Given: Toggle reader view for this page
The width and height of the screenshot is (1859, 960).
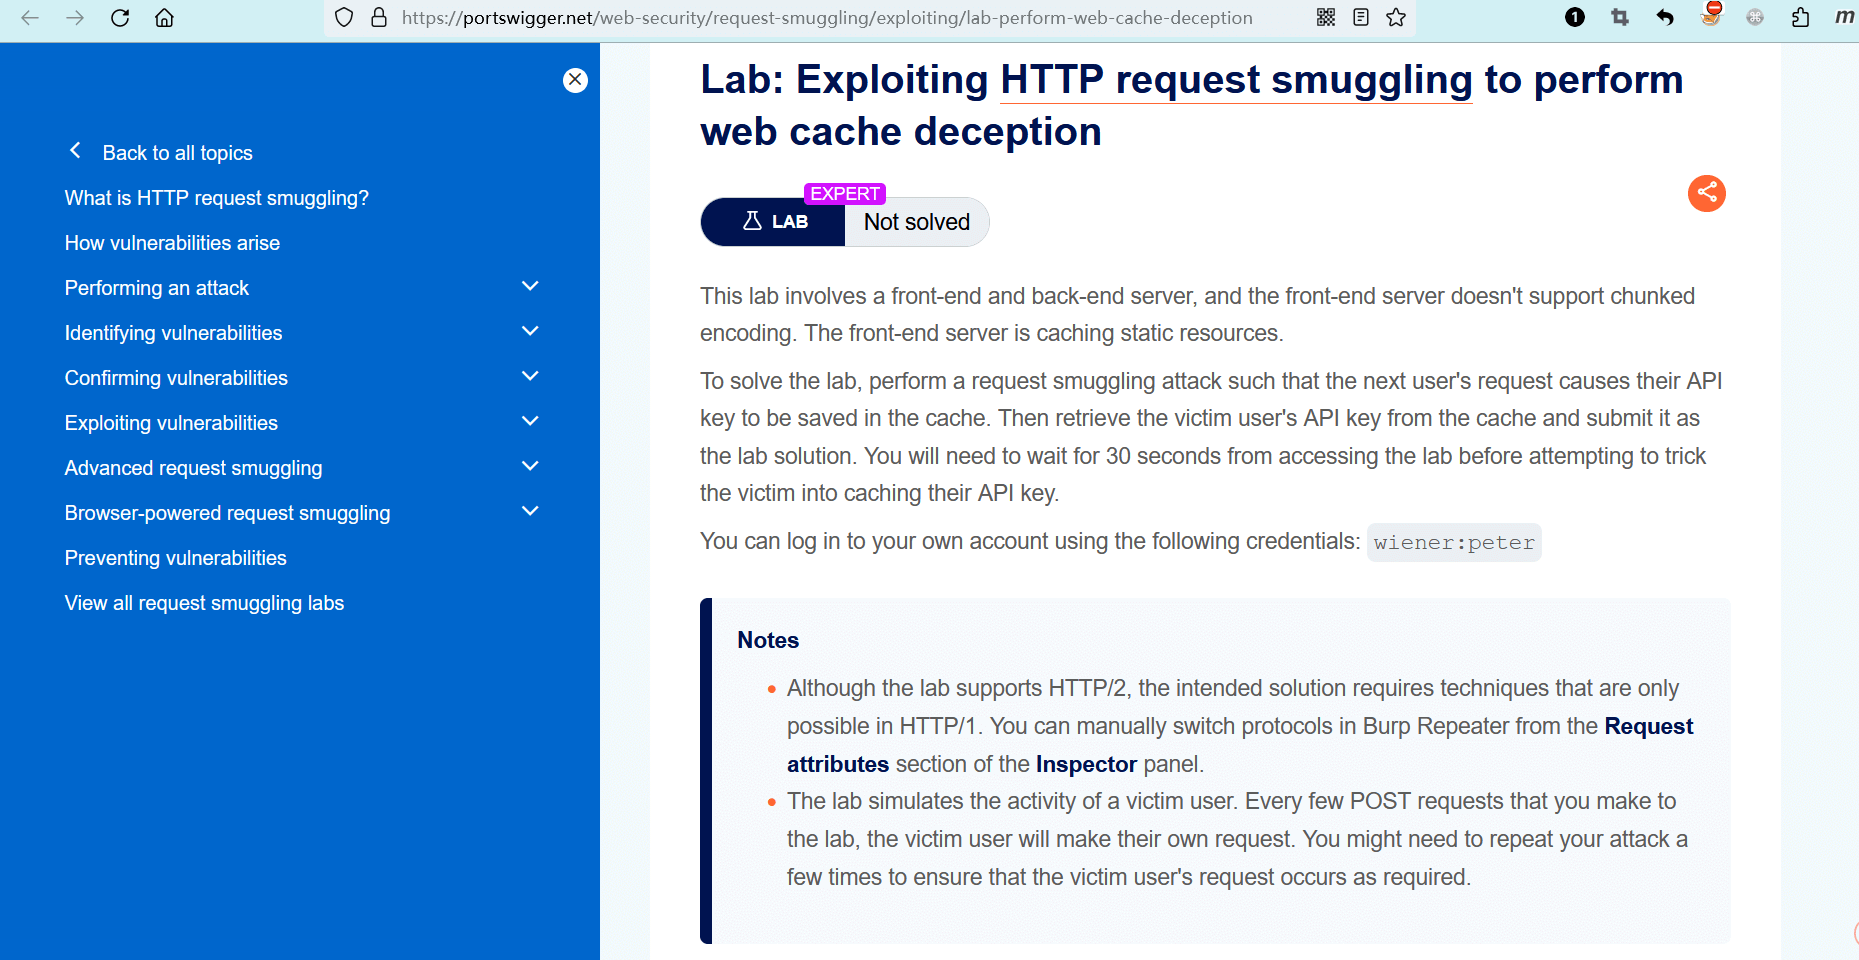Looking at the screenshot, I should pyautogui.click(x=1361, y=18).
